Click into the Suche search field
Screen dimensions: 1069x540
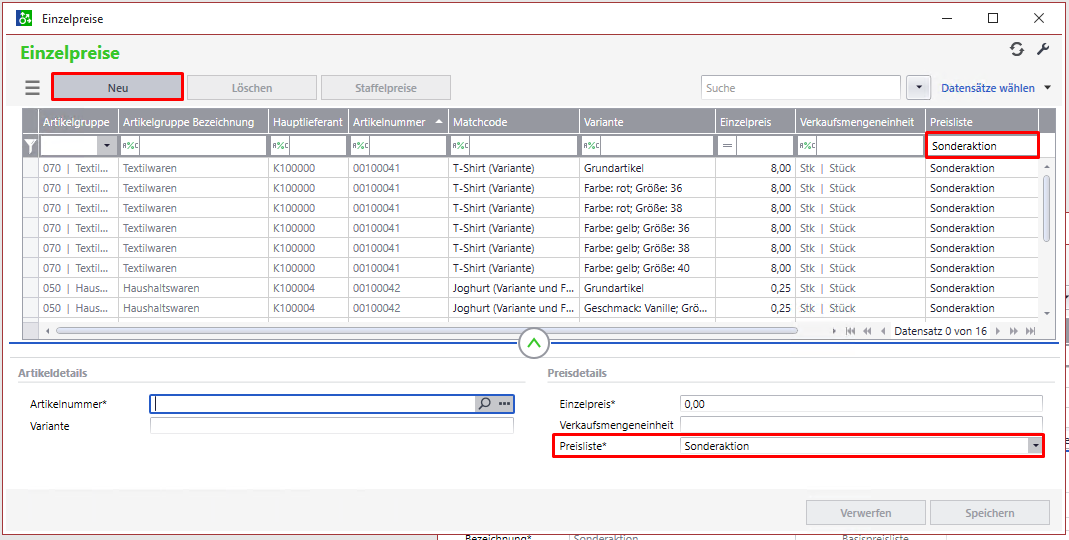coord(801,88)
